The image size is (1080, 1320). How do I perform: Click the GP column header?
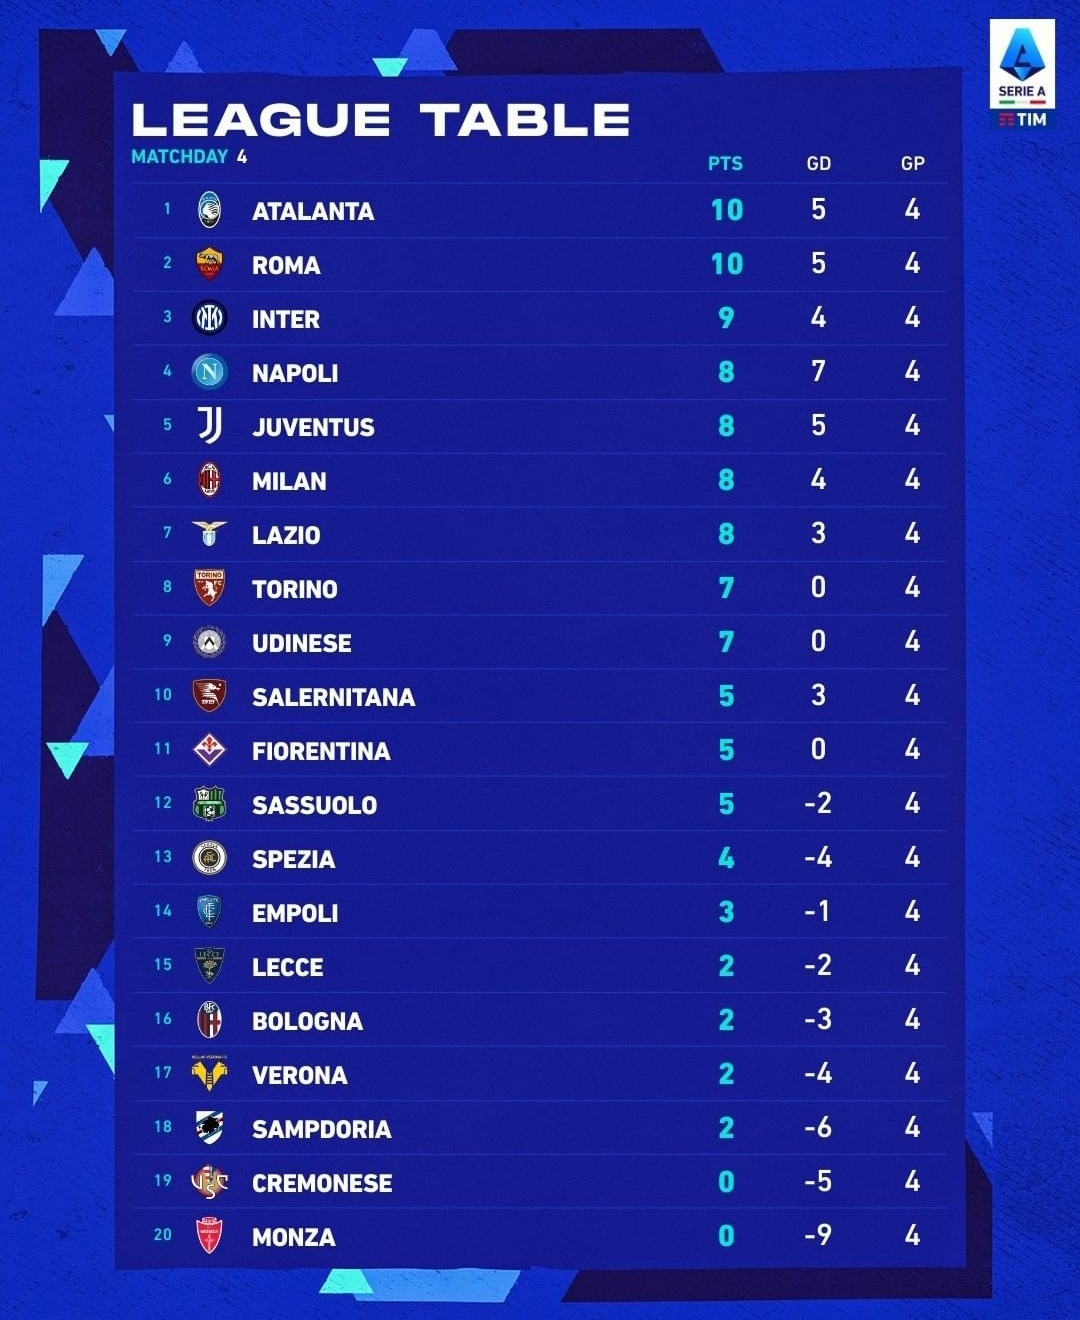tap(912, 164)
